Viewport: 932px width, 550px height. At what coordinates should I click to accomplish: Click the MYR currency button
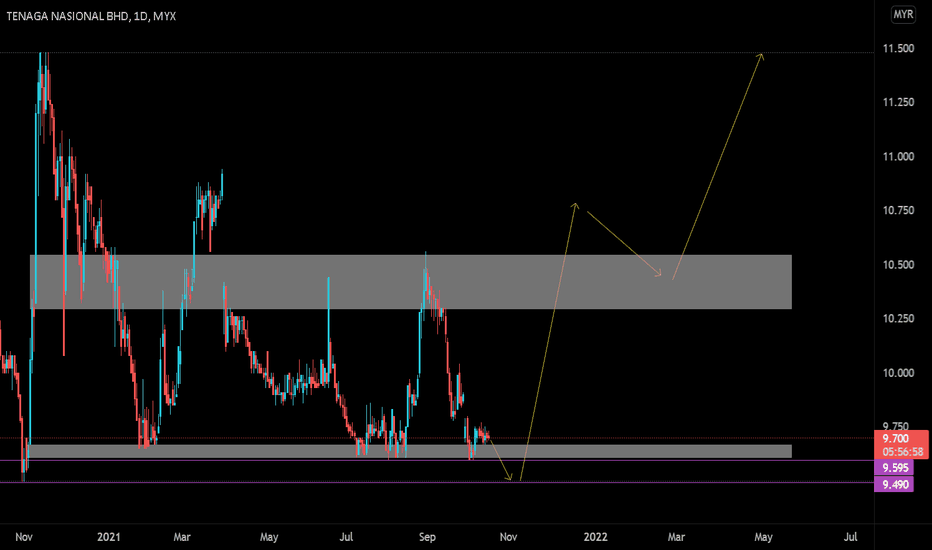tap(903, 14)
